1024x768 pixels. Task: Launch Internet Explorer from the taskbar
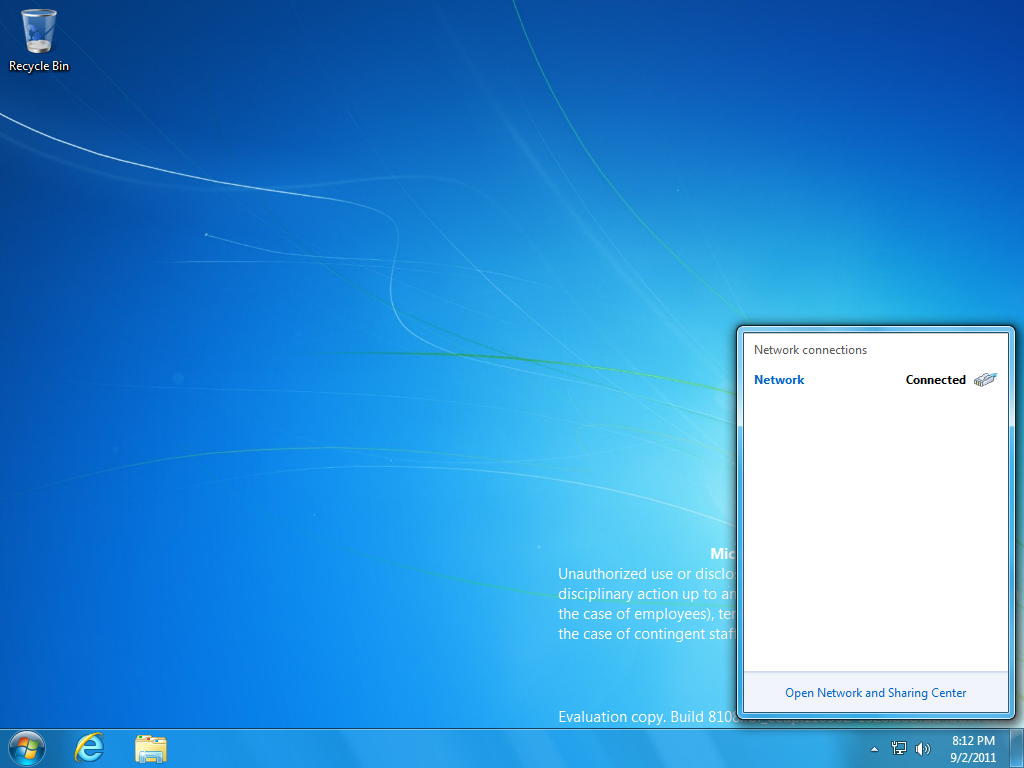90,748
